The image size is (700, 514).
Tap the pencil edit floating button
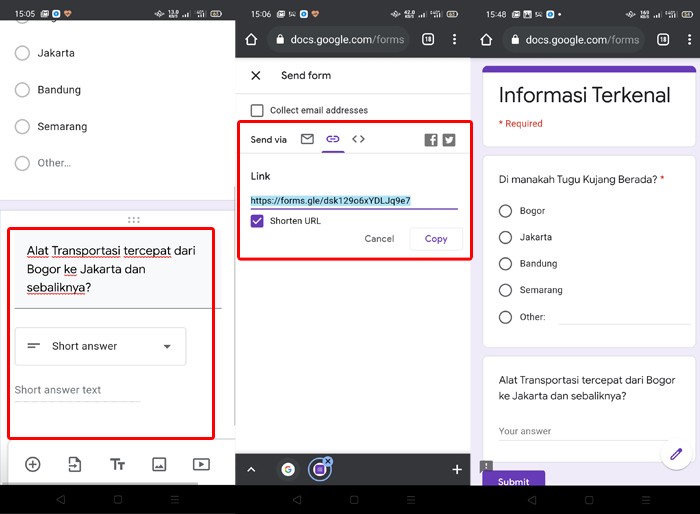click(x=676, y=454)
